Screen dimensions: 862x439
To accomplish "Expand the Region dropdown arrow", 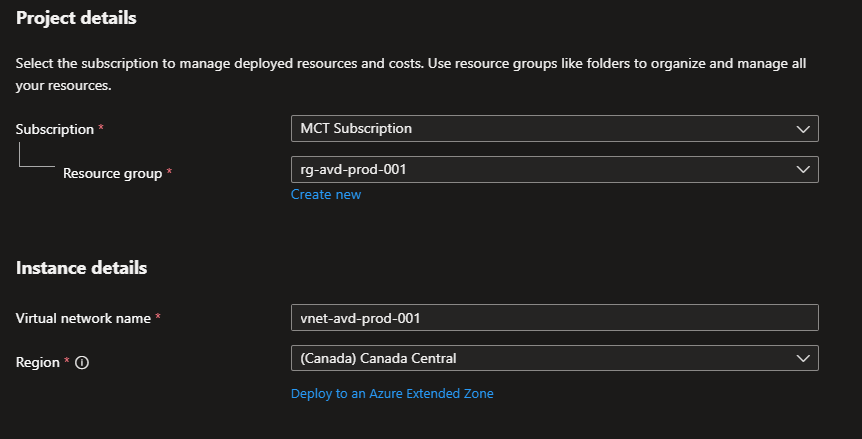I will coord(802,358).
